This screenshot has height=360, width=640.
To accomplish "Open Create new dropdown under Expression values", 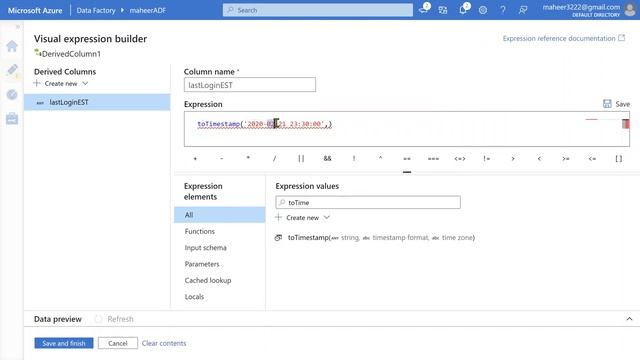I will tap(302, 218).
